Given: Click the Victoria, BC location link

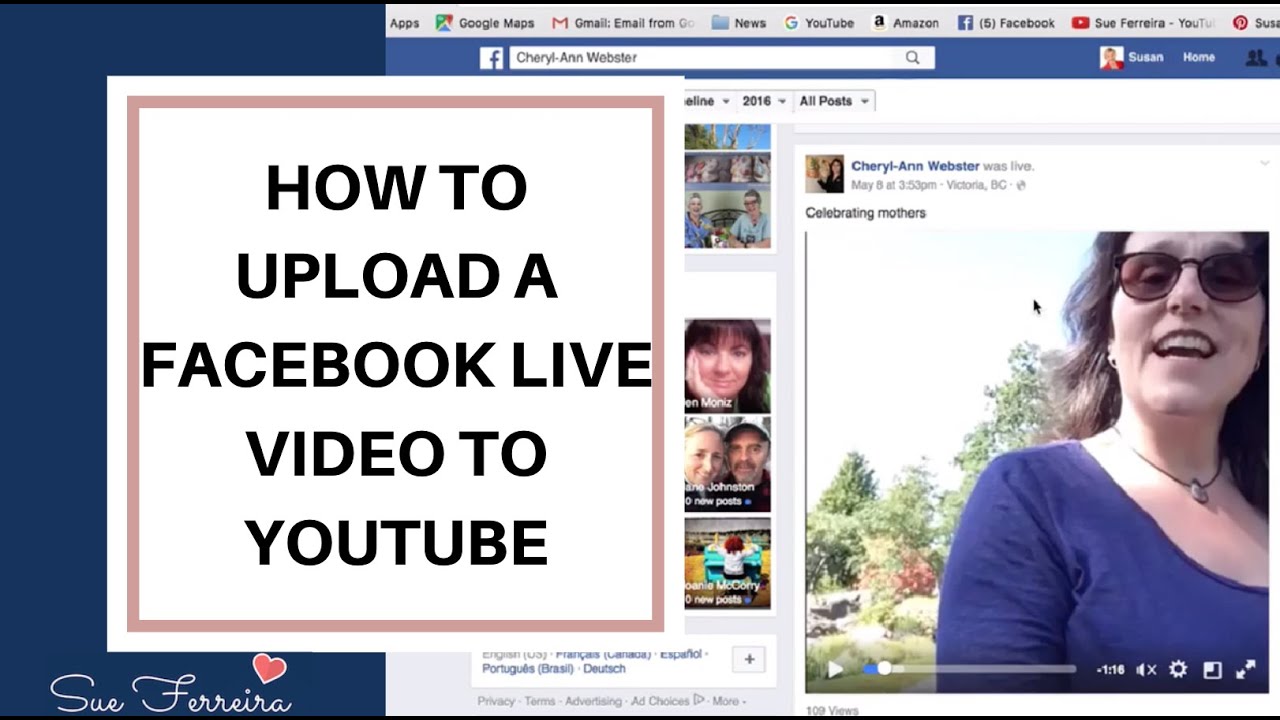Looking at the screenshot, I should click(x=978, y=185).
